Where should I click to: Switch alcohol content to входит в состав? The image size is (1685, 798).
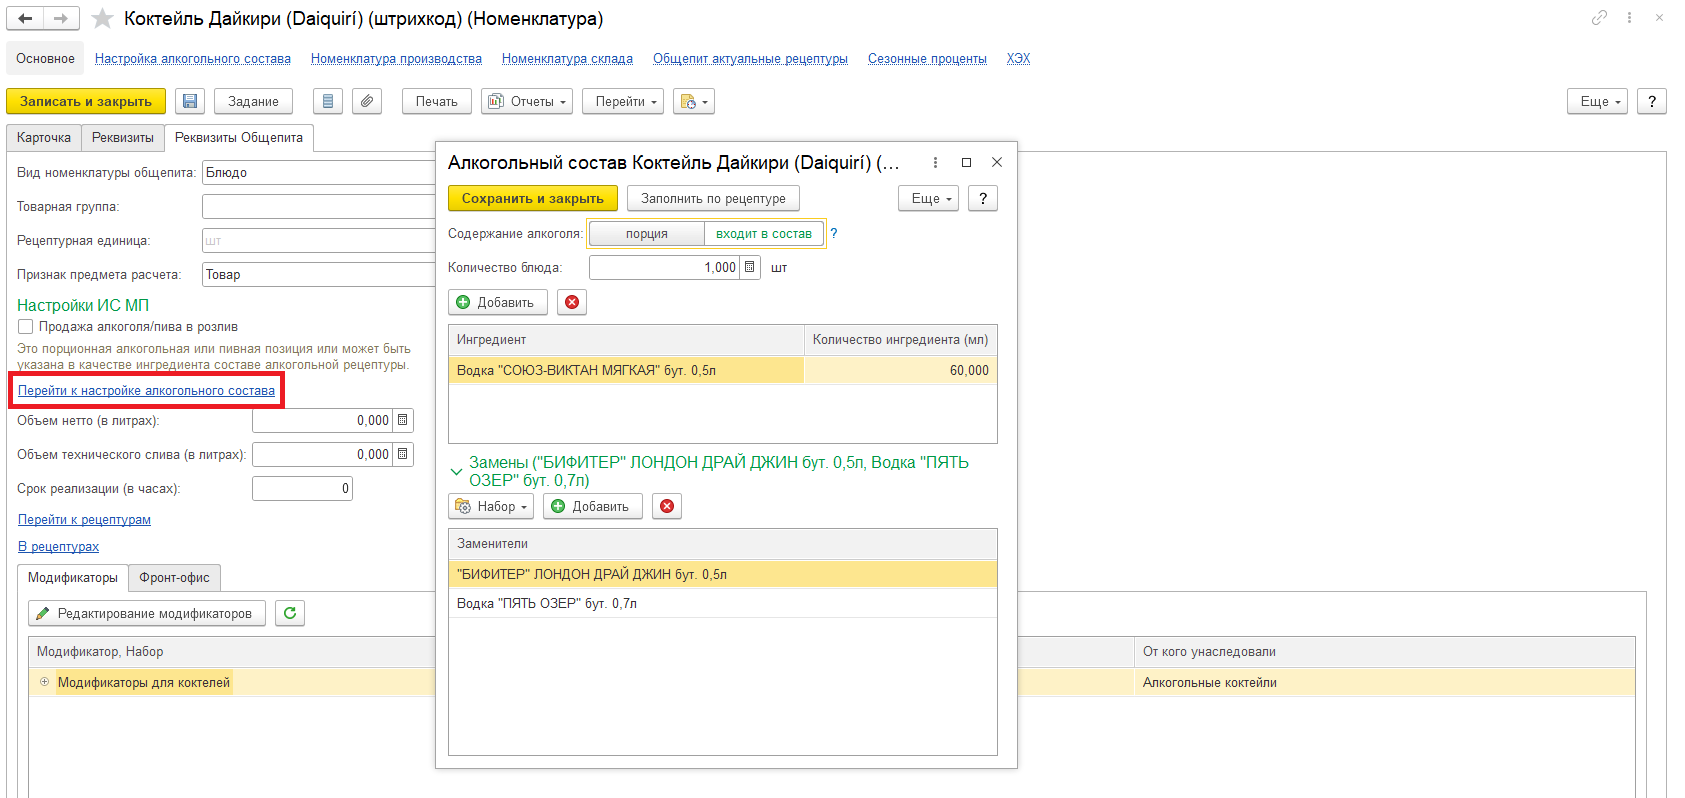coord(764,233)
